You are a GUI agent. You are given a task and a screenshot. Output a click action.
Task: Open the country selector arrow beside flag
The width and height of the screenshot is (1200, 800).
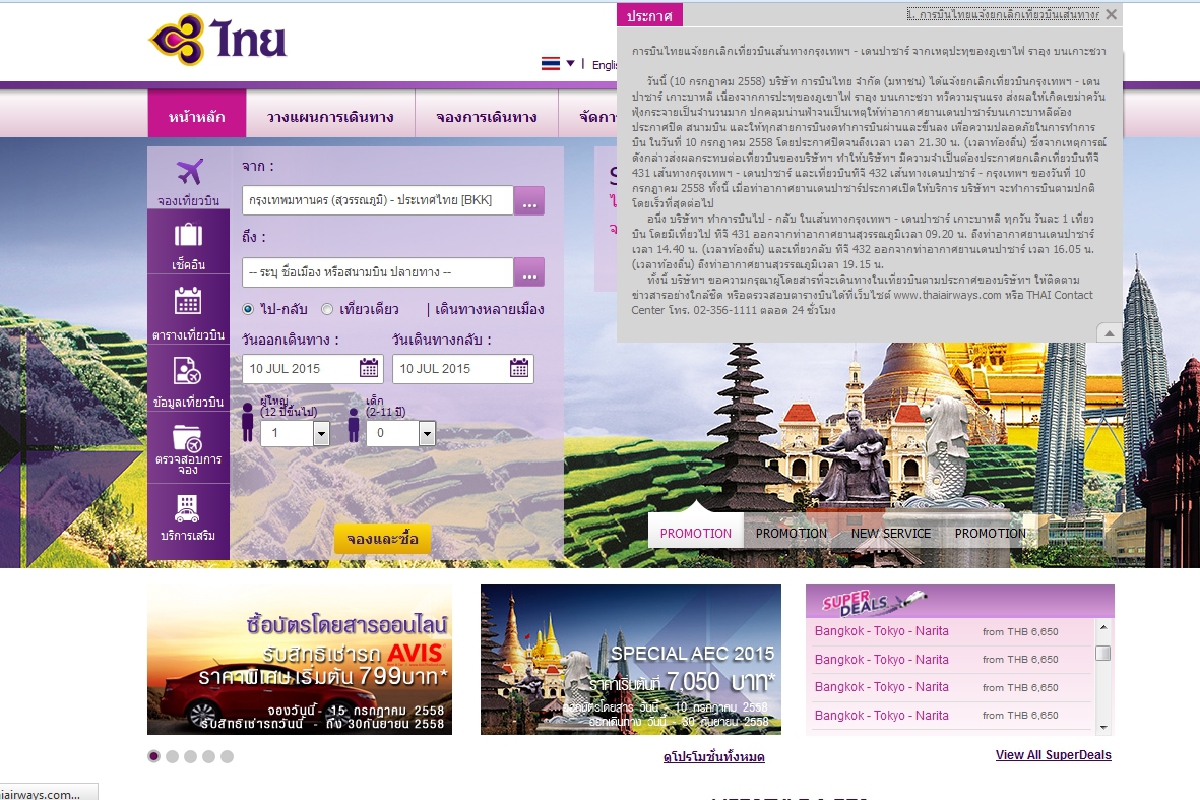571,63
